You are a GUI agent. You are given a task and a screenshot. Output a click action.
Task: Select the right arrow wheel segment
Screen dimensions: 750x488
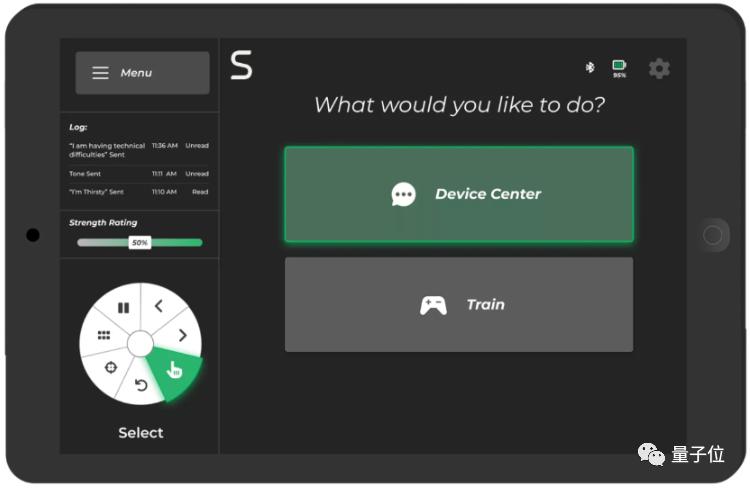(x=183, y=335)
